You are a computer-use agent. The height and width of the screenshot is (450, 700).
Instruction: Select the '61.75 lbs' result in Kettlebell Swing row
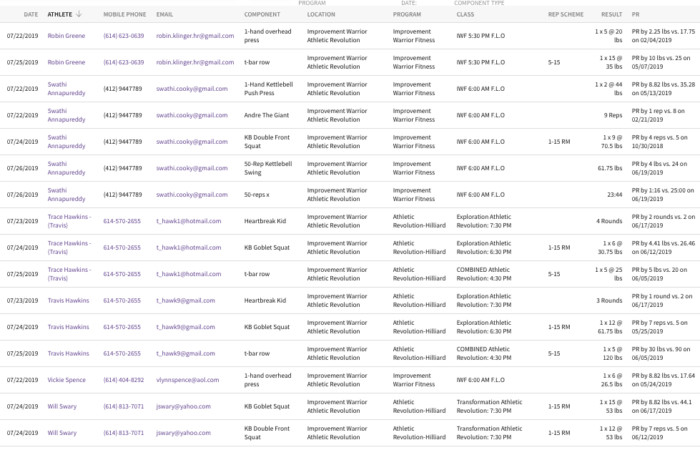click(x=610, y=168)
